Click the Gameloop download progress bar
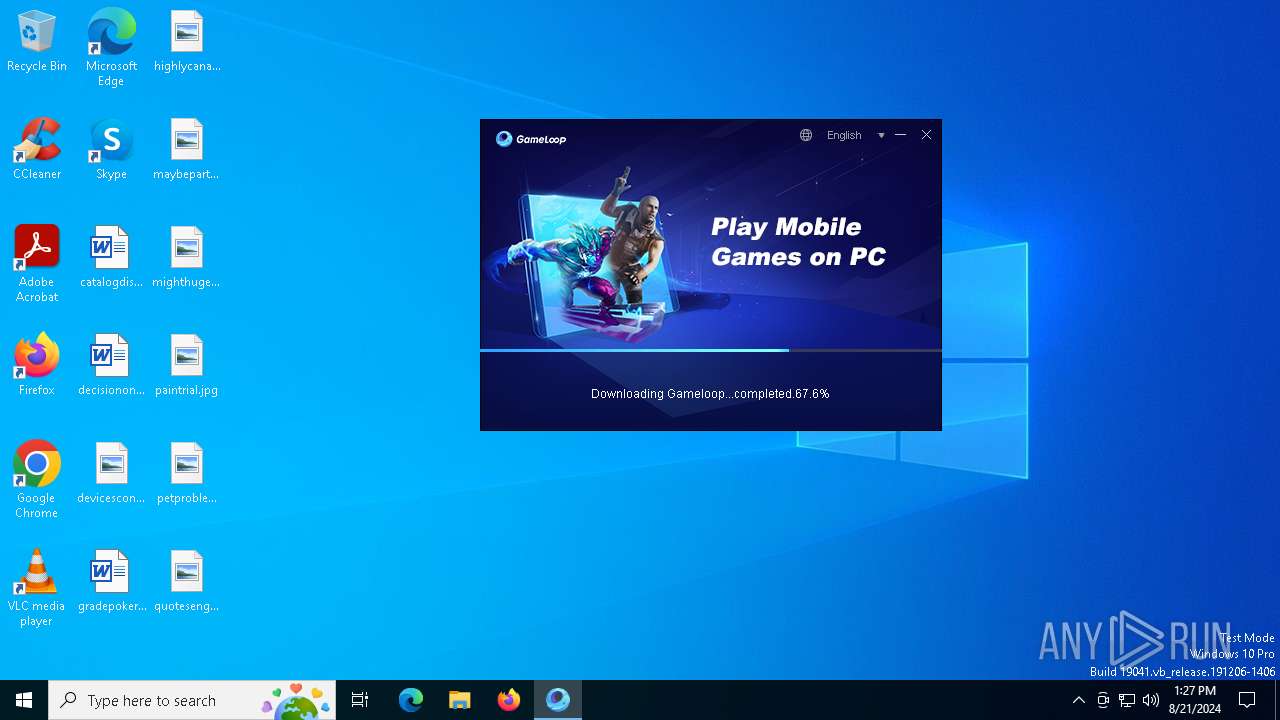Image resolution: width=1280 pixels, height=720 pixels. (711, 350)
